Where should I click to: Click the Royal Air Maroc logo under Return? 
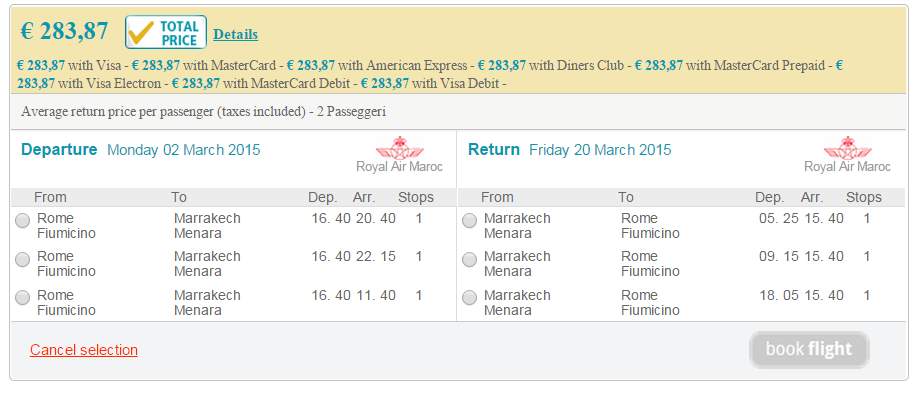point(847,155)
